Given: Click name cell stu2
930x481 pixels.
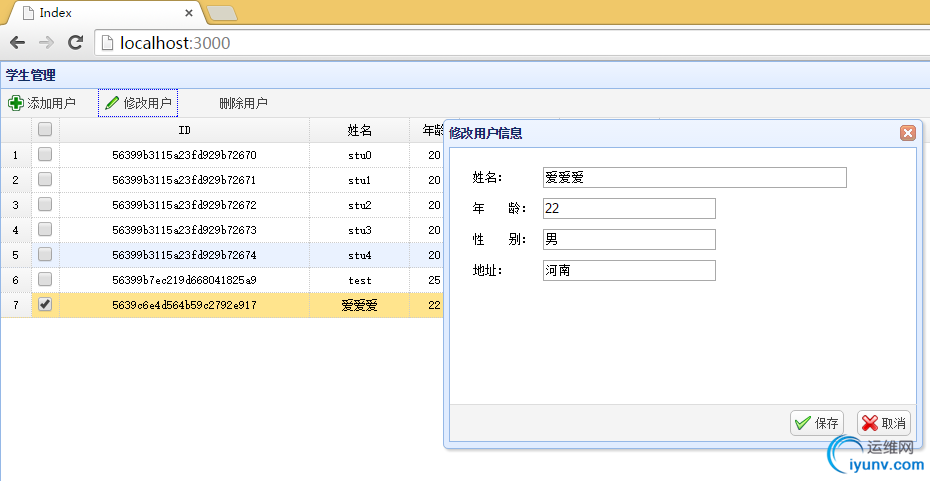Looking at the screenshot, I should coord(359,205).
